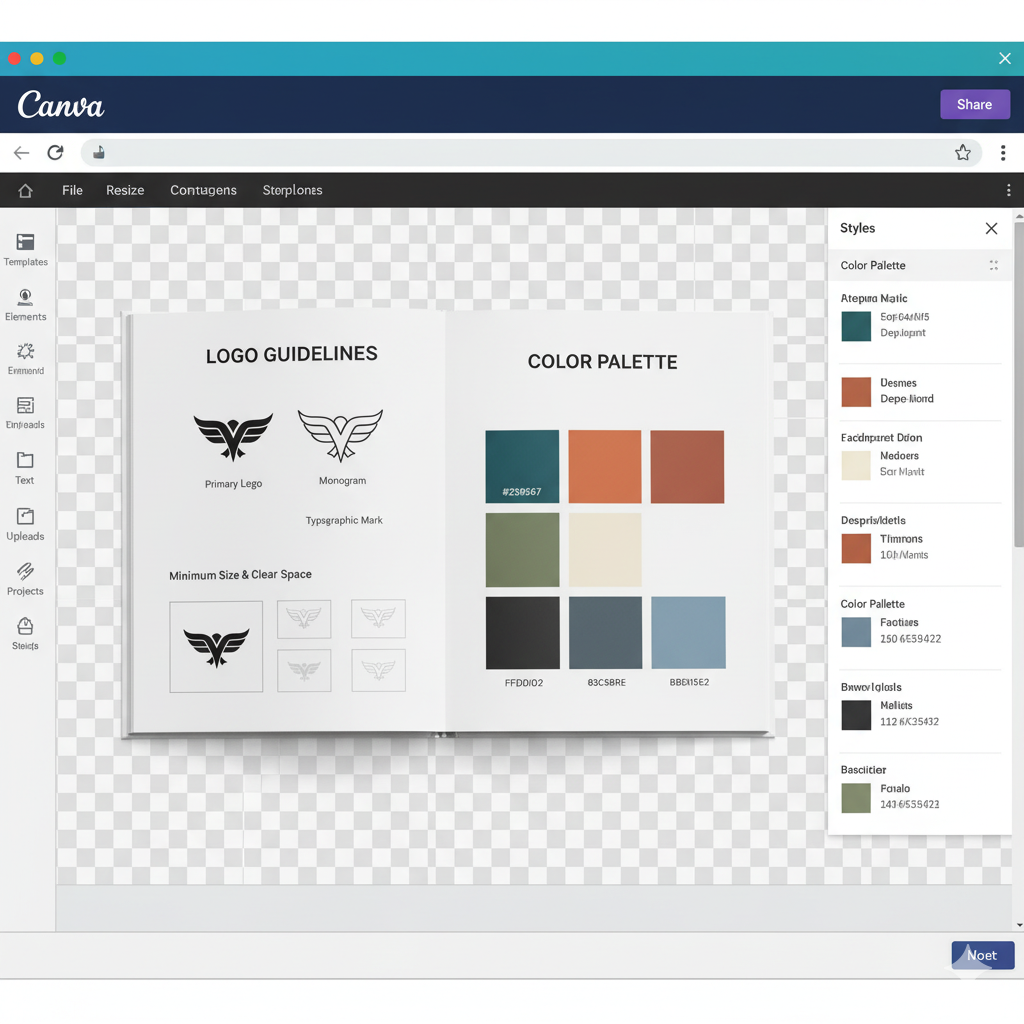This screenshot has height=1024, width=1024.
Task: Click the browser reload icon
Action: [x=55, y=152]
